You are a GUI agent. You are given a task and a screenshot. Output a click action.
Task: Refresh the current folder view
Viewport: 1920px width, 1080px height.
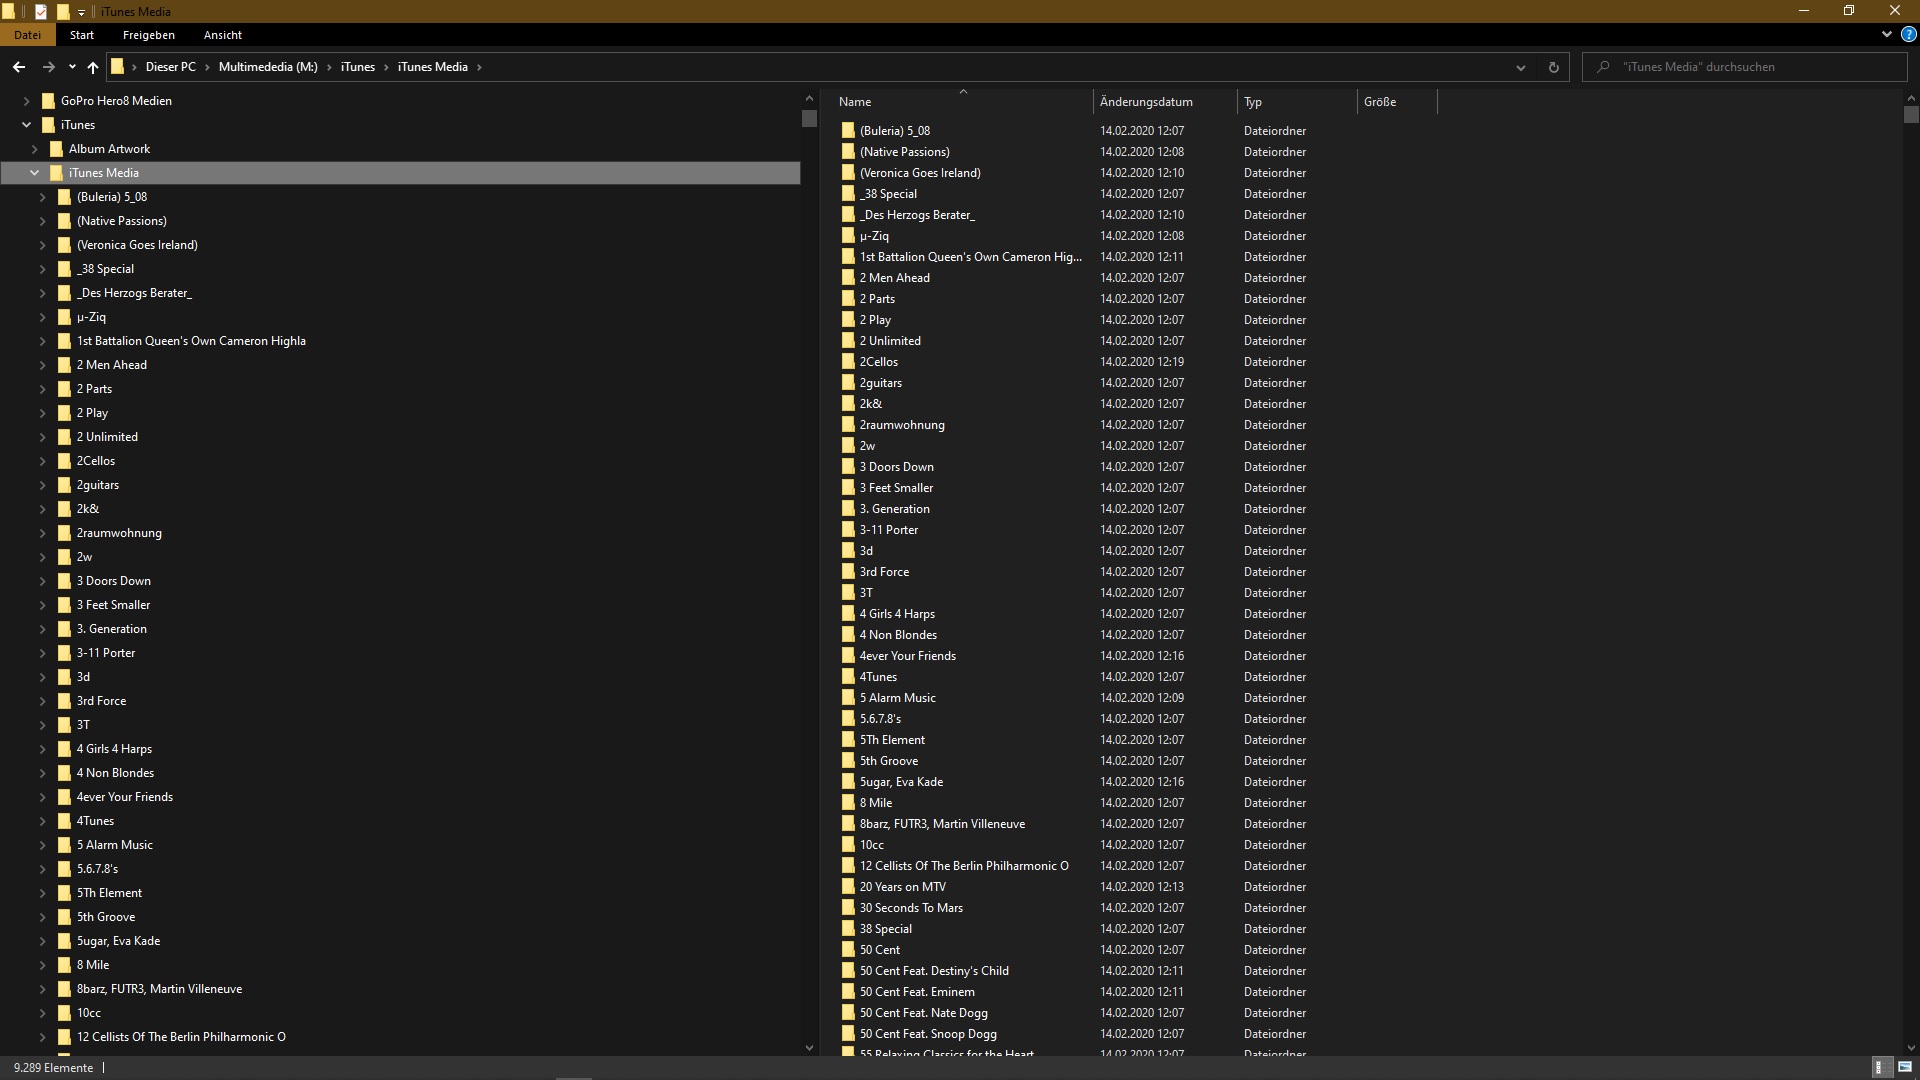coord(1553,67)
